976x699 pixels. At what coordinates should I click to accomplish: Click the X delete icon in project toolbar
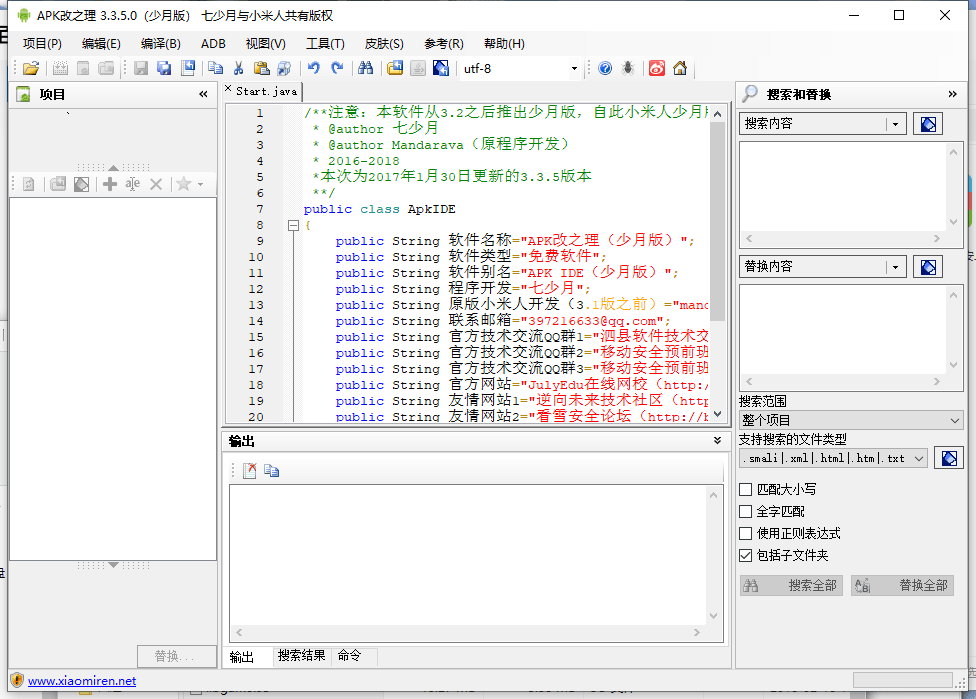pos(156,184)
